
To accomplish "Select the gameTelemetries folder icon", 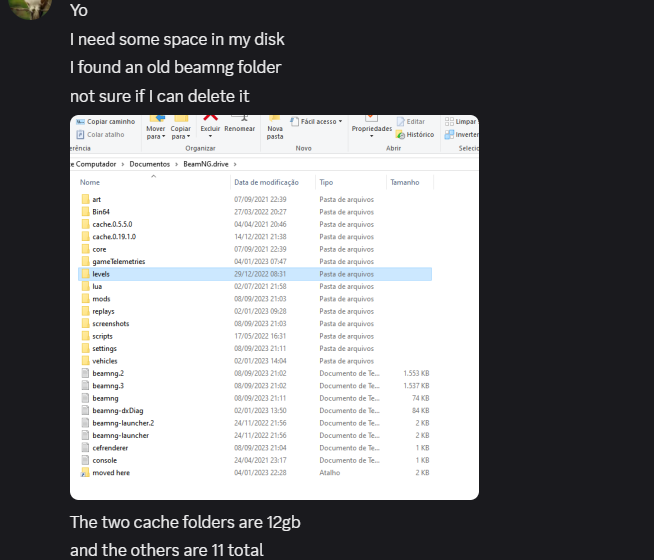I will click(86, 261).
